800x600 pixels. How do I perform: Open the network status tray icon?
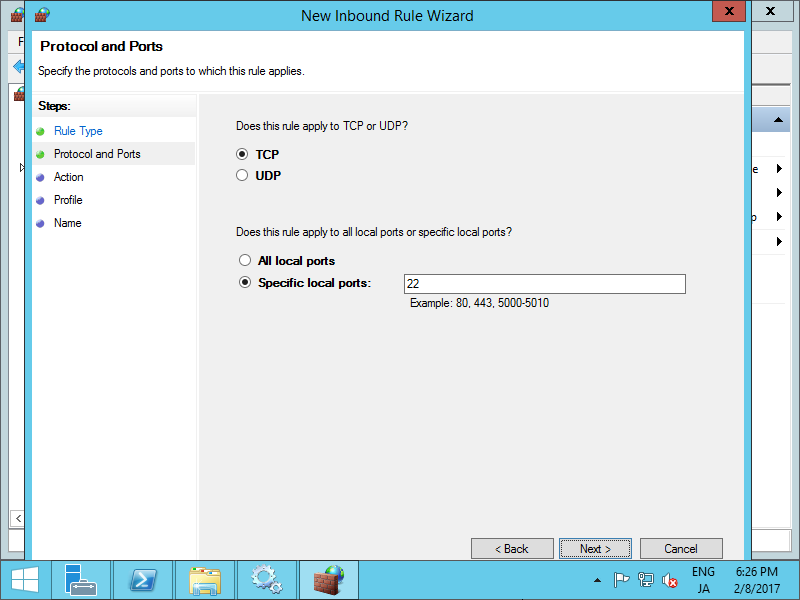(645, 578)
